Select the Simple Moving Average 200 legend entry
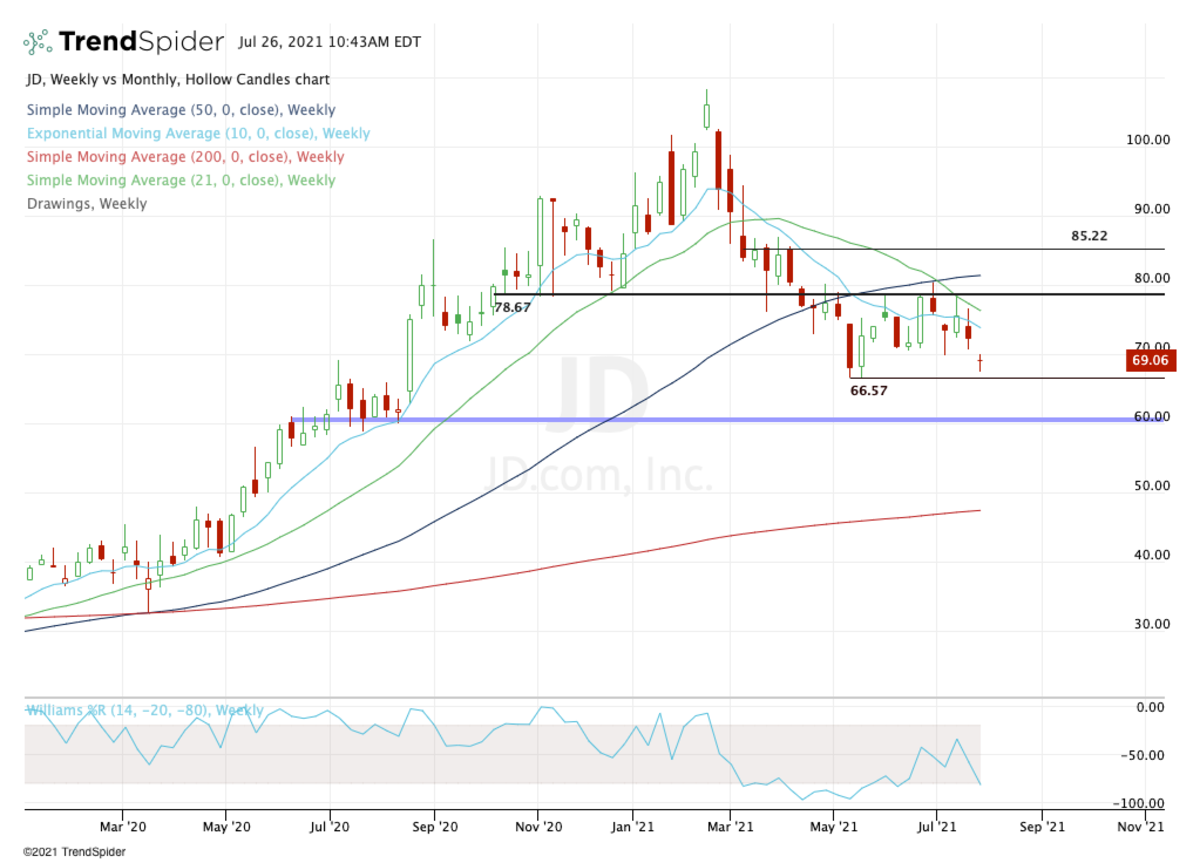This screenshot has width=1200, height=863. click(x=184, y=157)
